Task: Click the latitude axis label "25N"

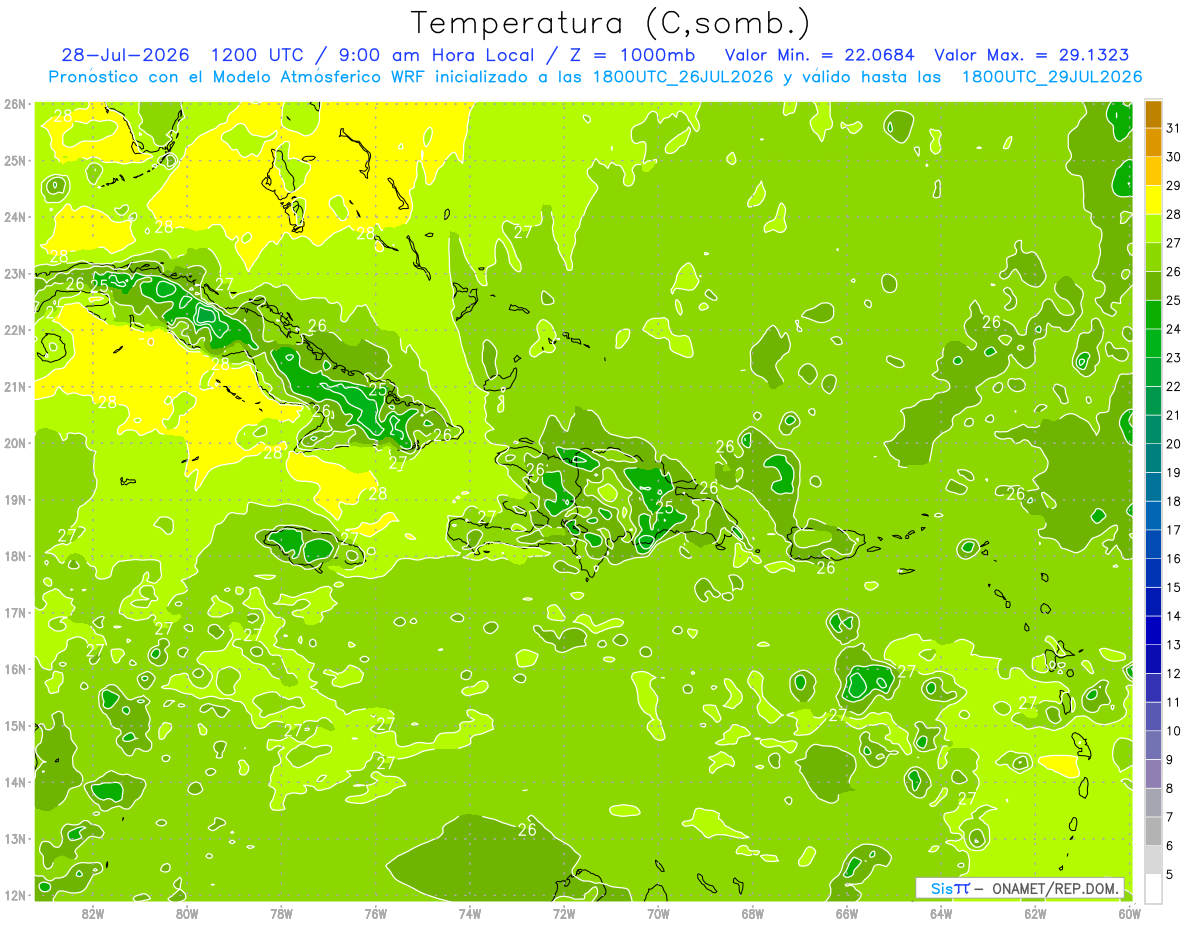Action: tap(14, 160)
